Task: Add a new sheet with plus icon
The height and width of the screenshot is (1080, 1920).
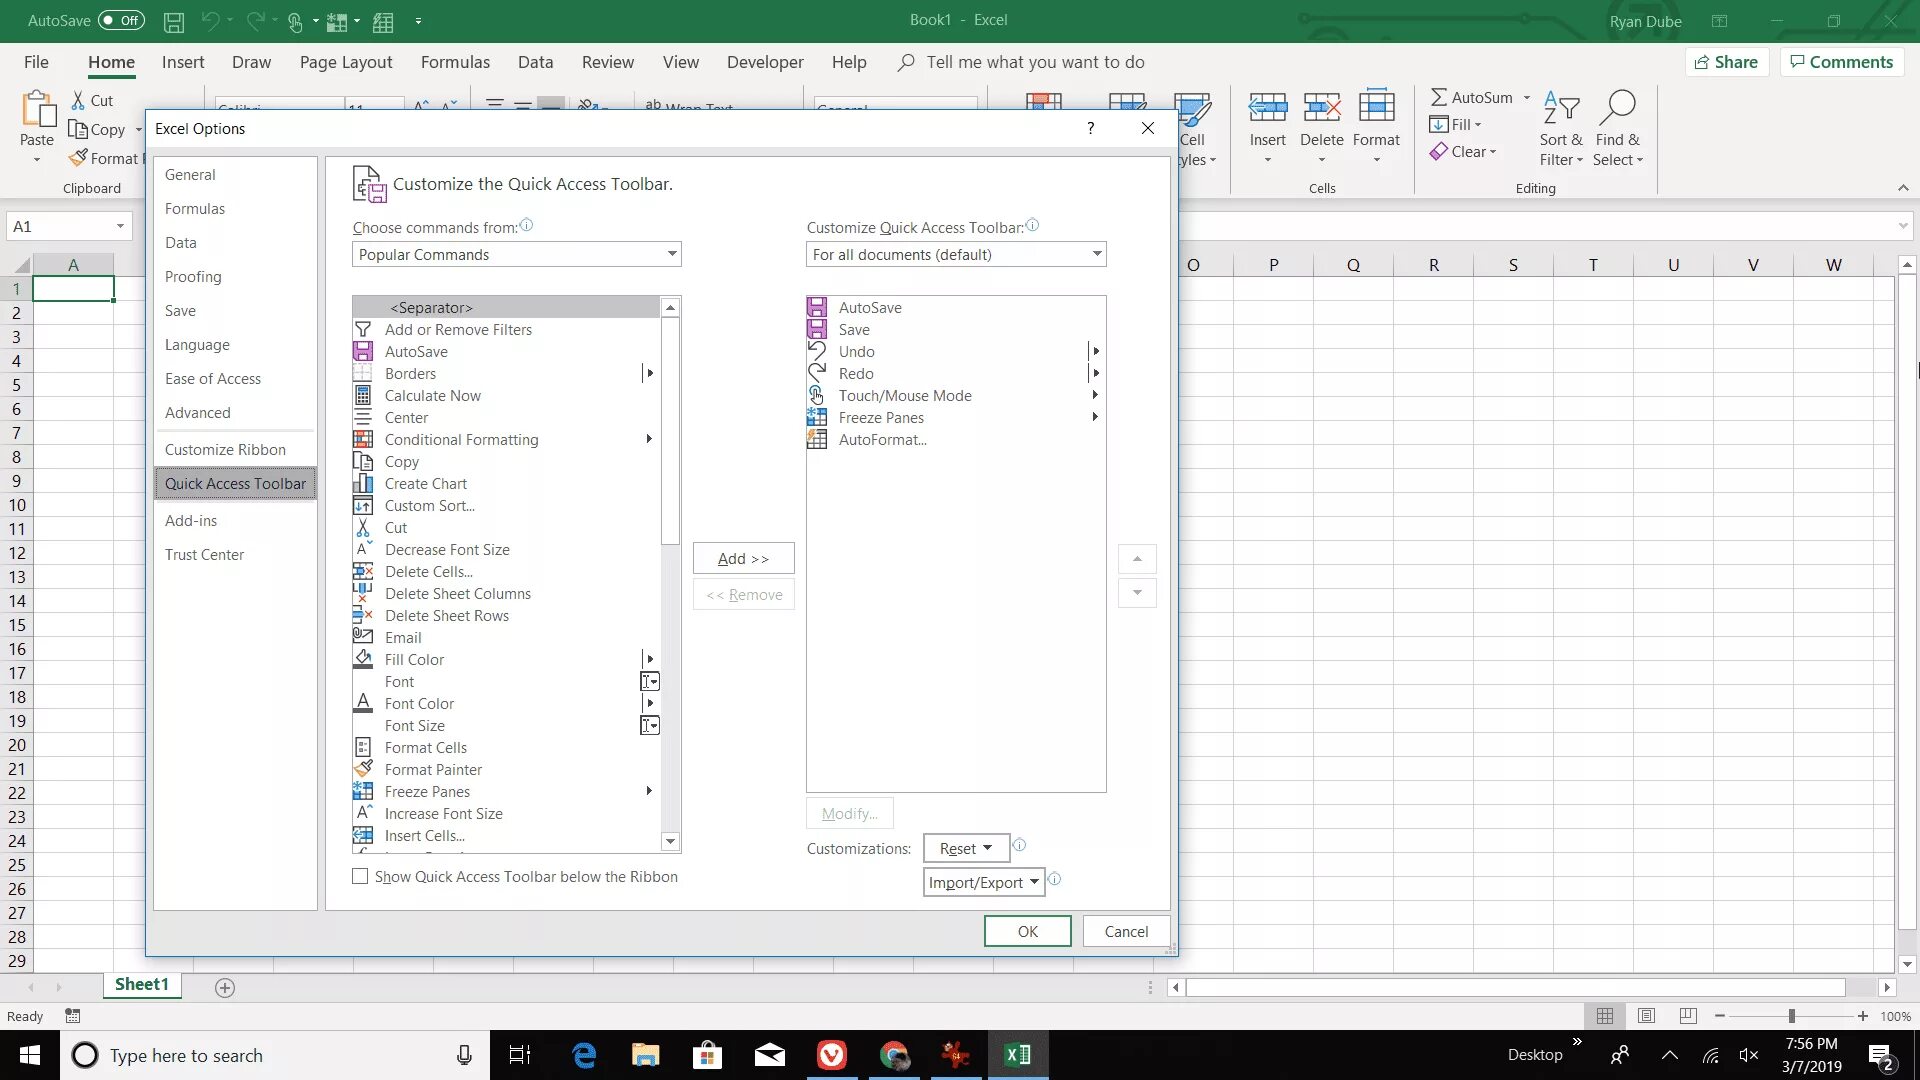Action: pos(225,988)
